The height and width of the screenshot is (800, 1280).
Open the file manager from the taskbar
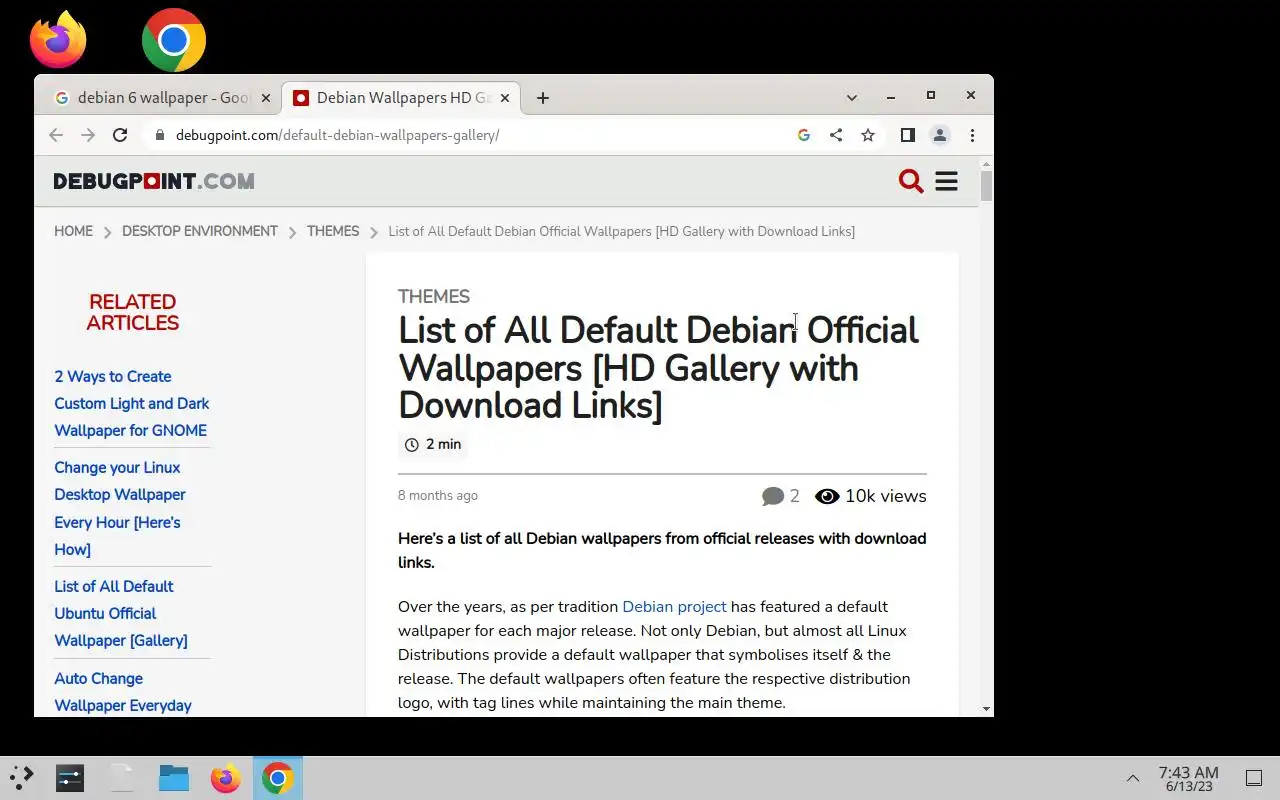[x=174, y=778]
